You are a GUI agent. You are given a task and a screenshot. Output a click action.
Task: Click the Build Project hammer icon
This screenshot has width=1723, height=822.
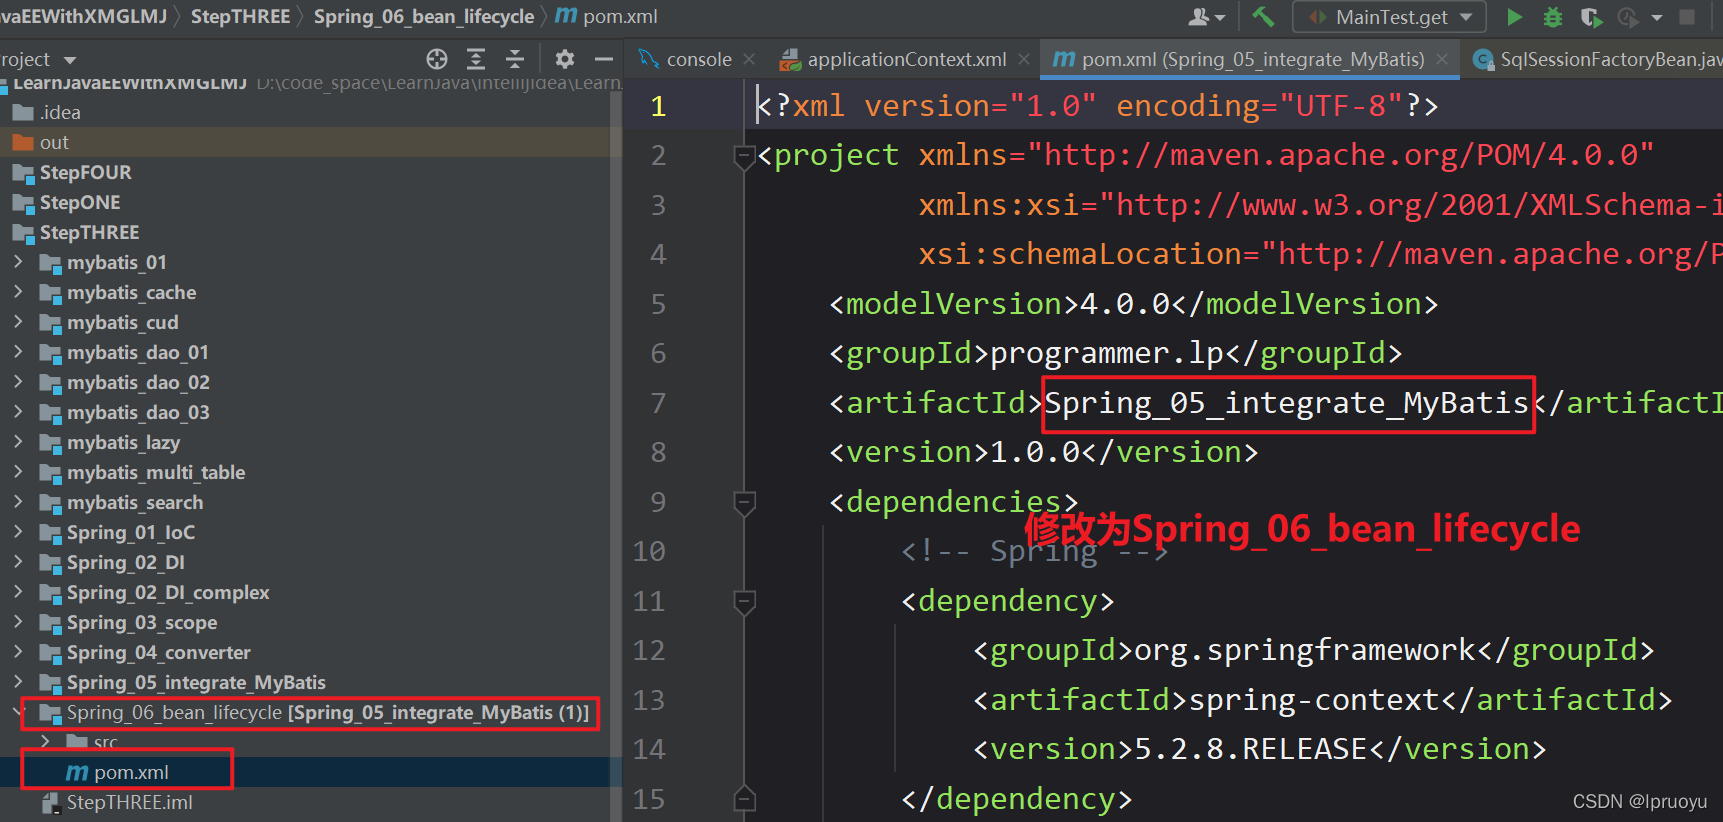click(x=1263, y=16)
